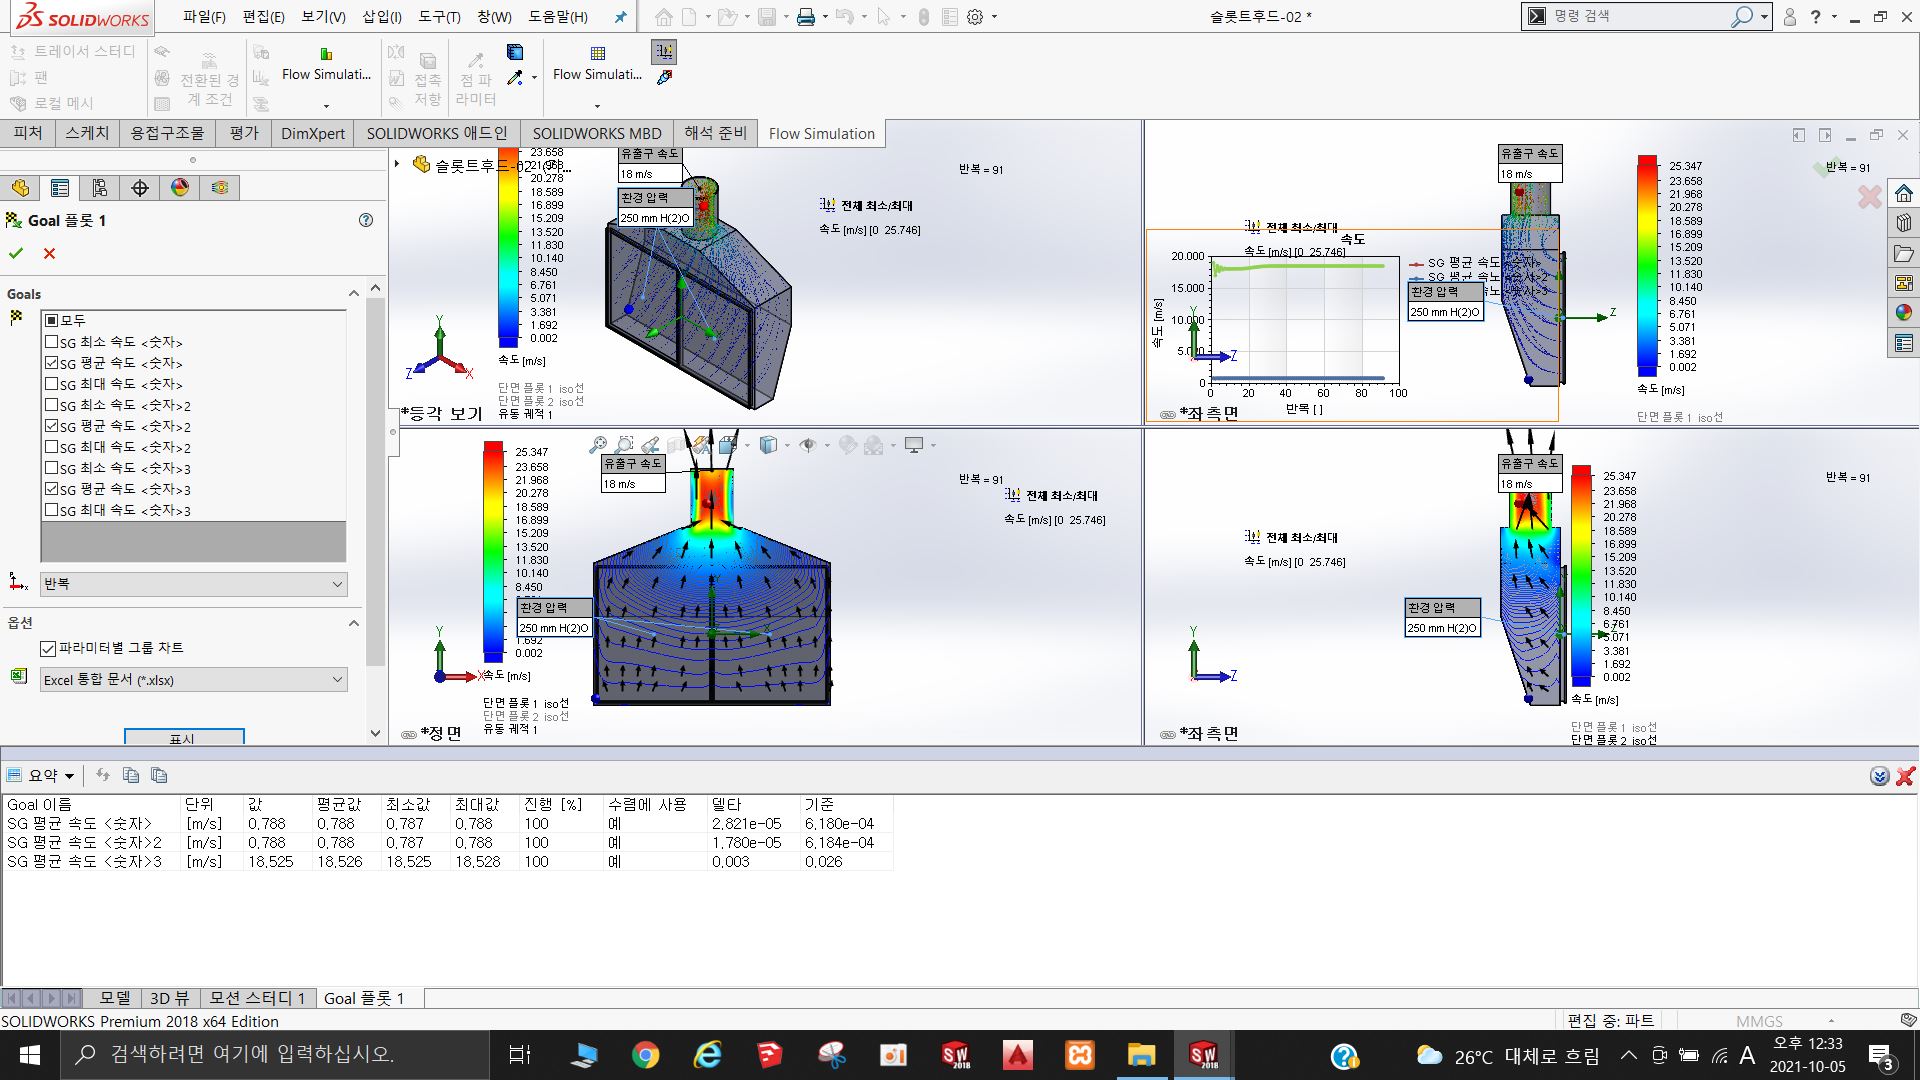The image size is (1920, 1080).
Task: Open the 삽입(I) menu
Action: pyautogui.click(x=381, y=17)
